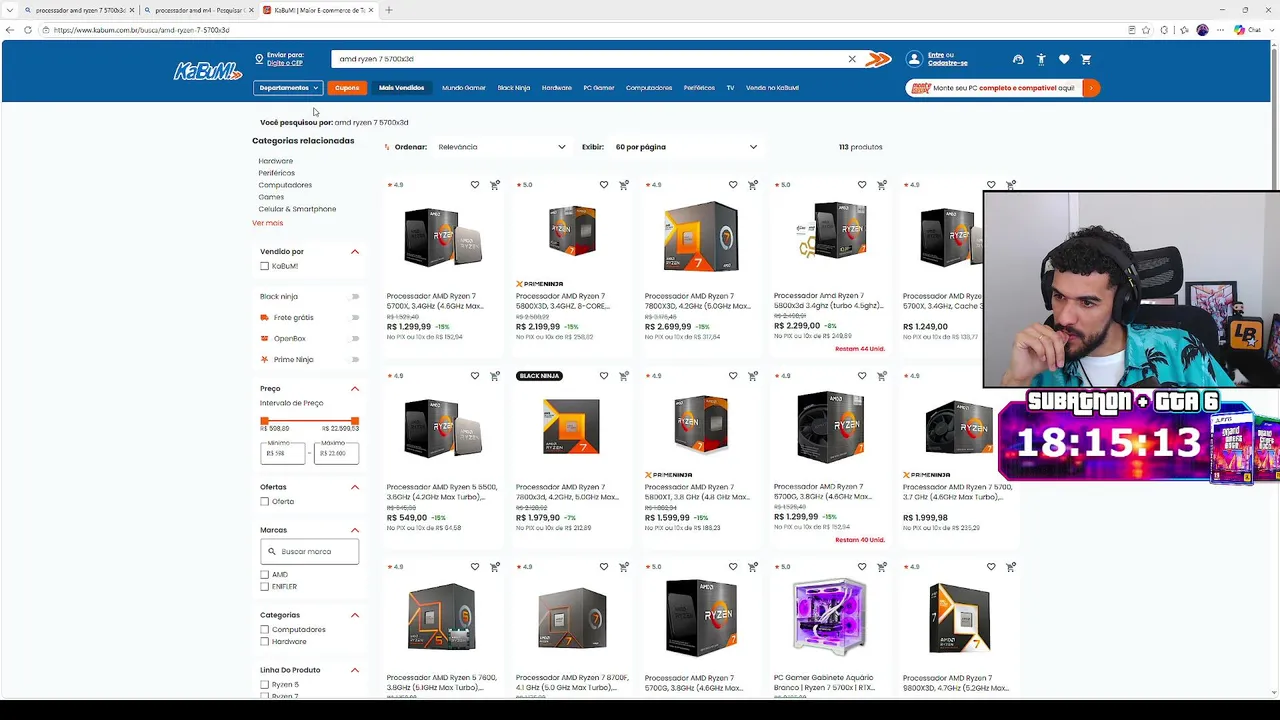Screen dimensions: 1280x720
Task: Click the minimum price slider handle
Action: (264, 421)
